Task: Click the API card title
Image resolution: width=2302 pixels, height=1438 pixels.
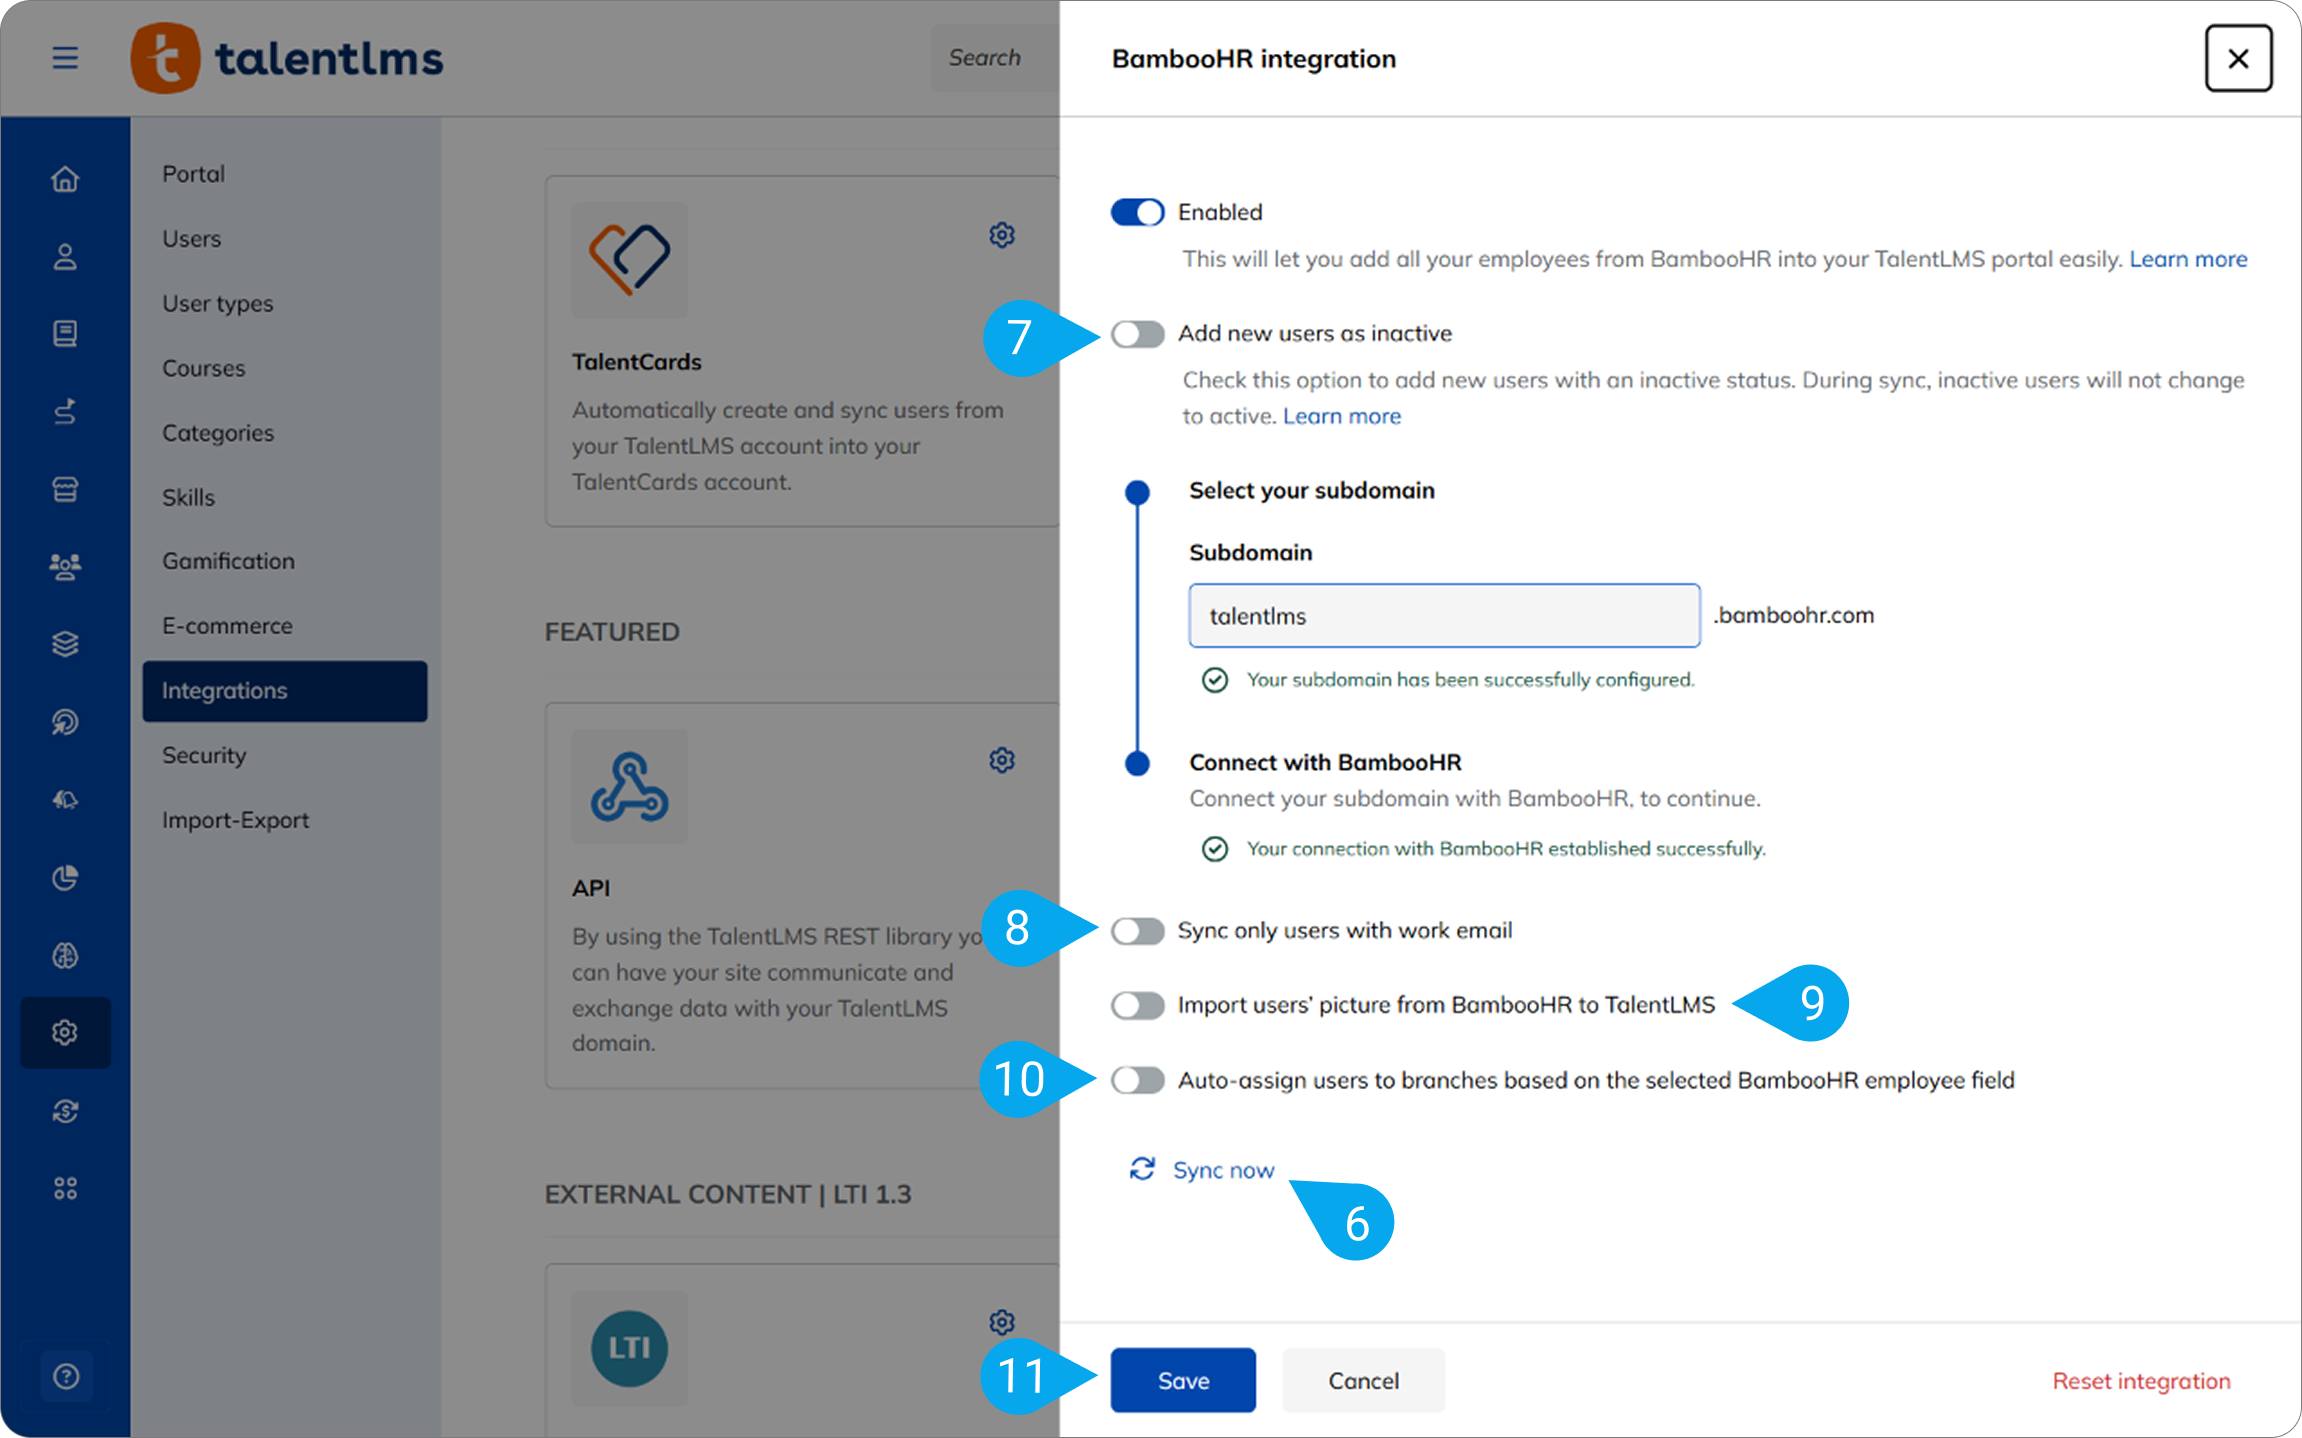Action: click(x=591, y=888)
